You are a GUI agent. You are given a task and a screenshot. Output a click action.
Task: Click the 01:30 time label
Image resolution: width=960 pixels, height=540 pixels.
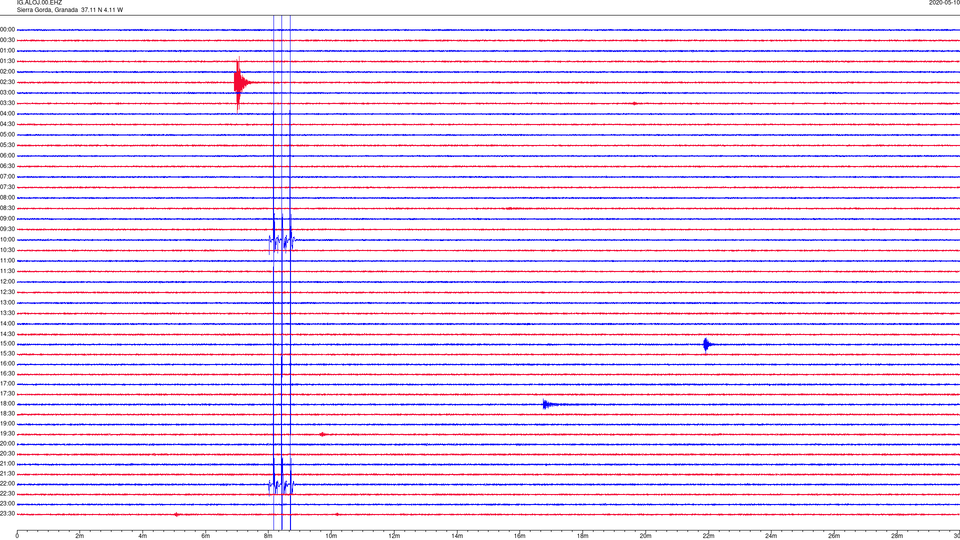(8, 61)
